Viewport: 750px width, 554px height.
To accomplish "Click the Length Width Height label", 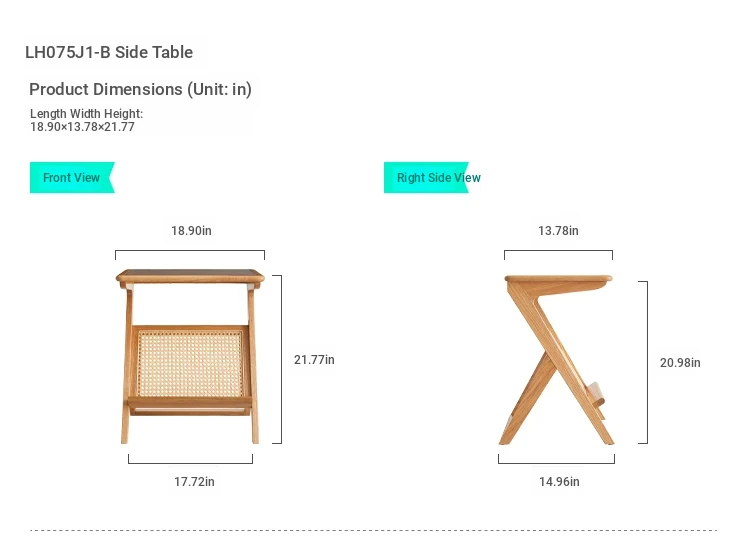I will pyautogui.click(x=87, y=114).
